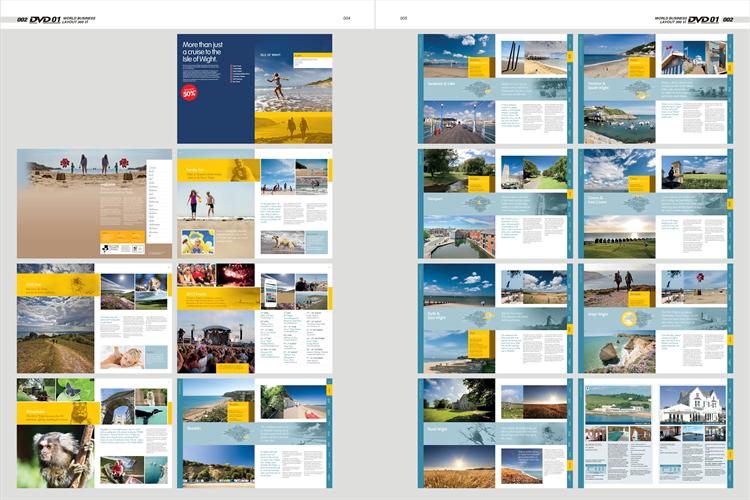Click the DVD 01 logo at top left
This screenshot has width=750, height=500.
(x=44, y=19)
